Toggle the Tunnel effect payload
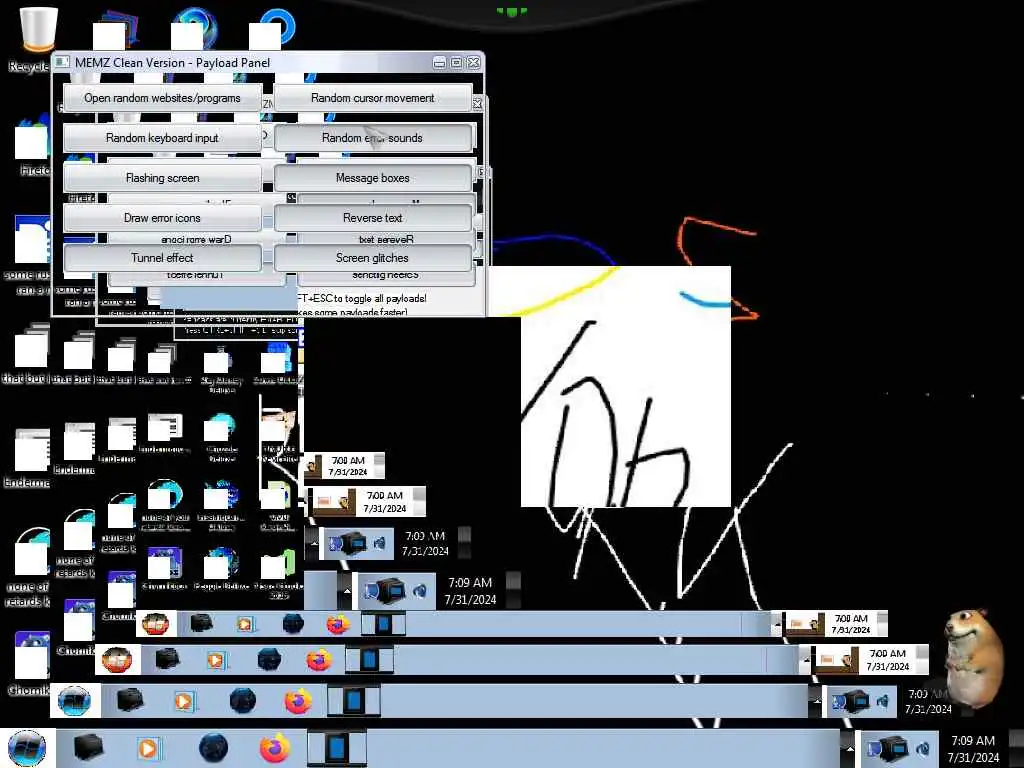The height and width of the screenshot is (768, 1024). (x=162, y=257)
